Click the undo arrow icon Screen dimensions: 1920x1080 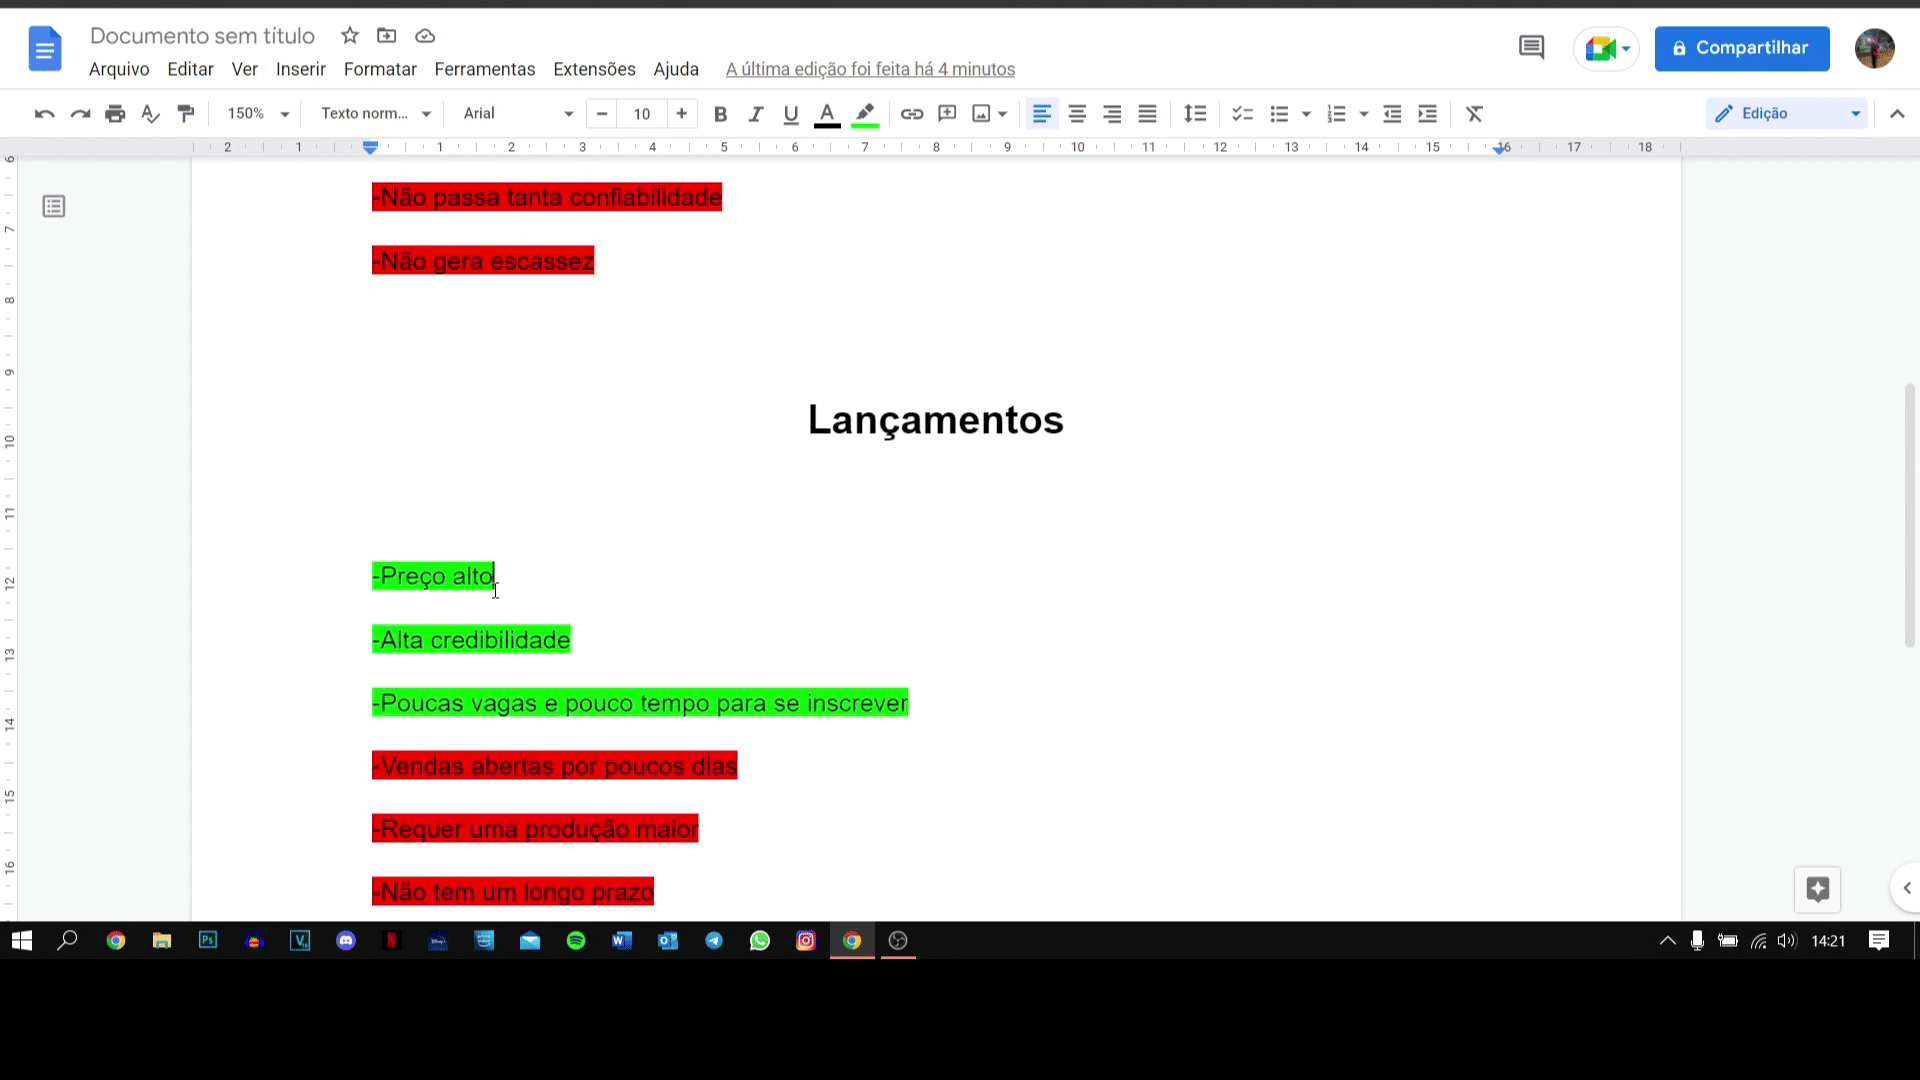(44, 114)
